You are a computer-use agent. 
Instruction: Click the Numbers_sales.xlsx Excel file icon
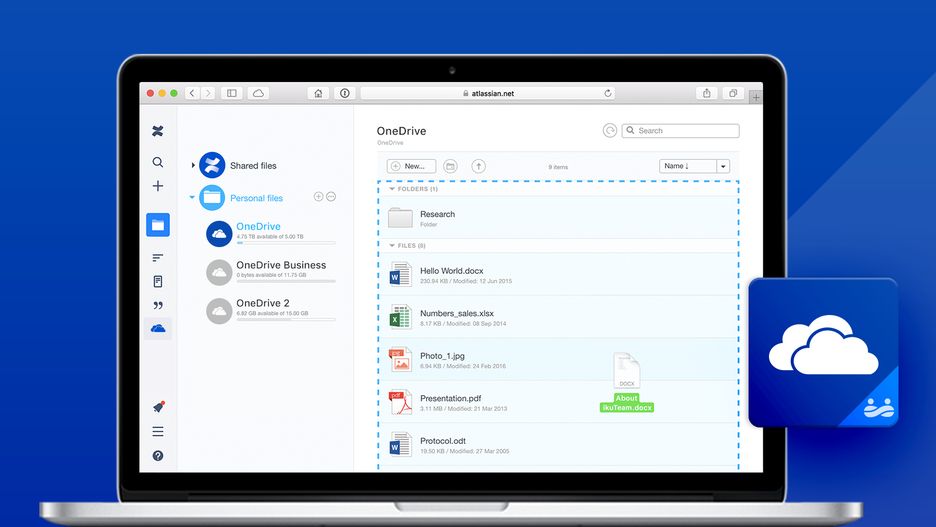[400, 318]
